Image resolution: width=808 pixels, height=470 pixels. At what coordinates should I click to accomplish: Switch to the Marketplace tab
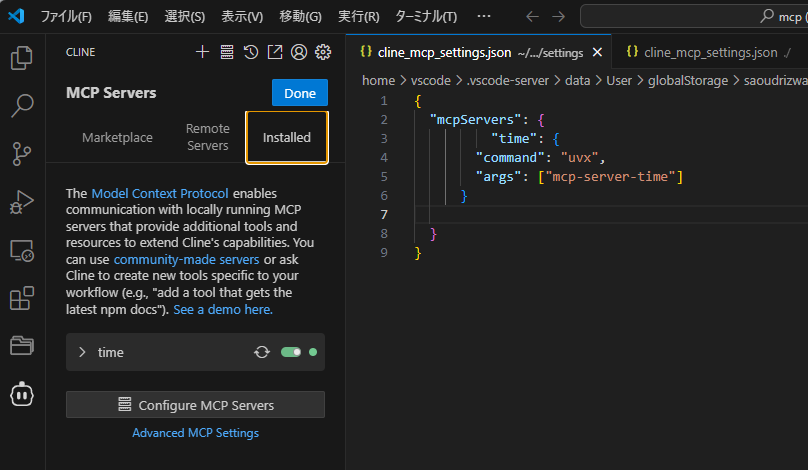(117, 138)
